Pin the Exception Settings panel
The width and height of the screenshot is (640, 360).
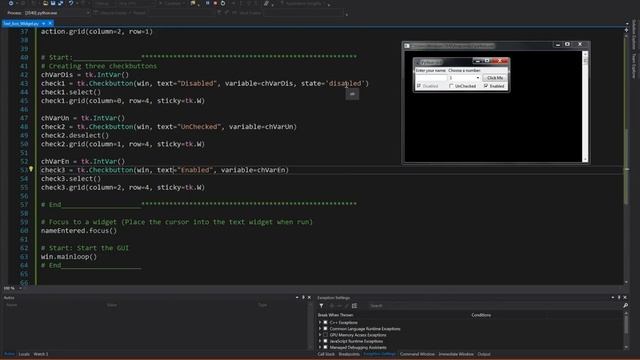click(x=619, y=298)
